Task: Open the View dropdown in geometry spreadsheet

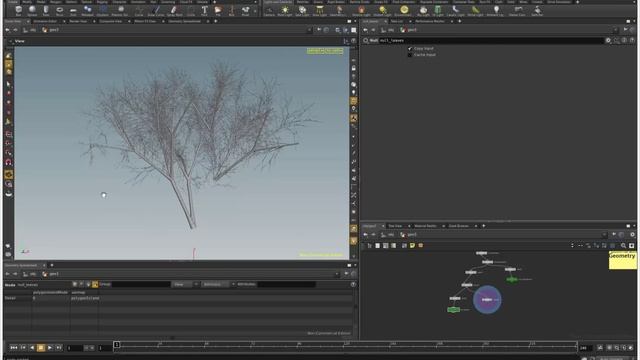Action: 186,284
